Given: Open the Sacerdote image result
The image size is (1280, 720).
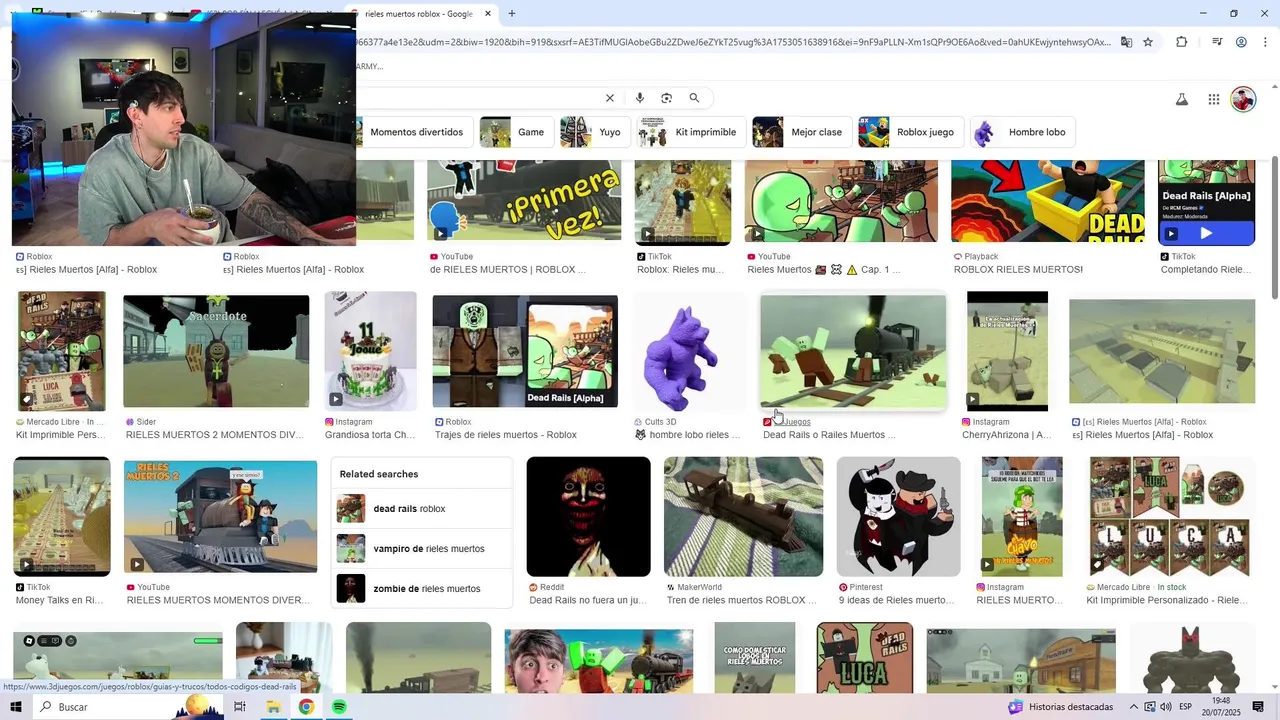Looking at the screenshot, I should tap(216, 351).
